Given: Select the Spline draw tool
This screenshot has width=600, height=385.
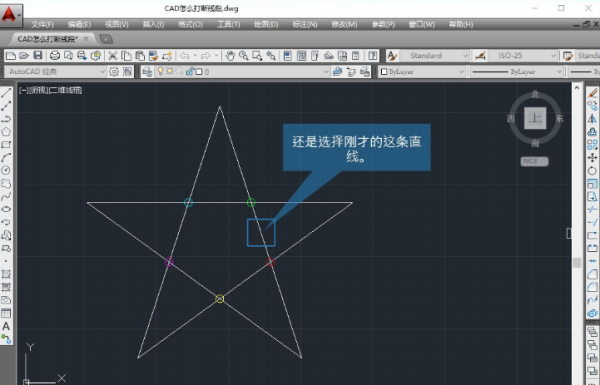Looking at the screenshot, I should click(x=6, y=196).
